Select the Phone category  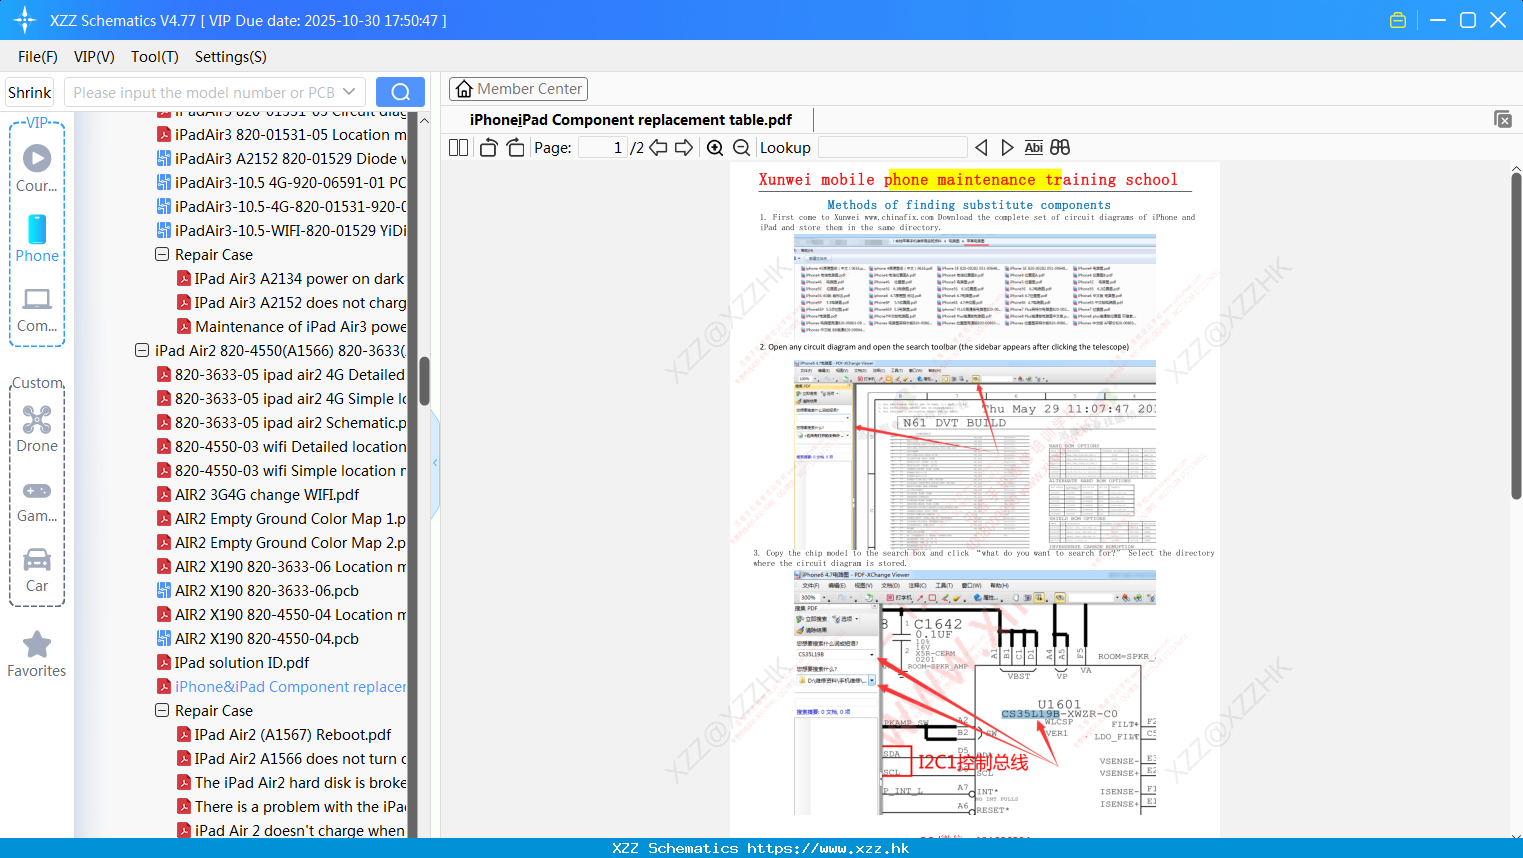point(37,238)
